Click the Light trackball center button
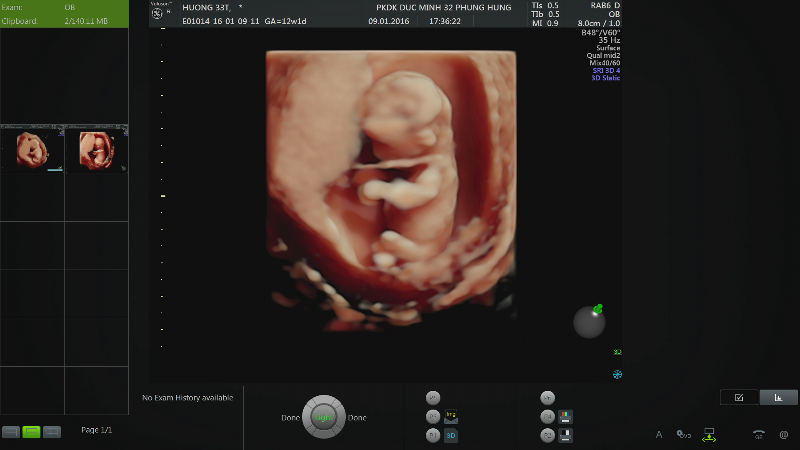This screenshot has width=800, height=450. pyautogui.click(x=323, y=417)
